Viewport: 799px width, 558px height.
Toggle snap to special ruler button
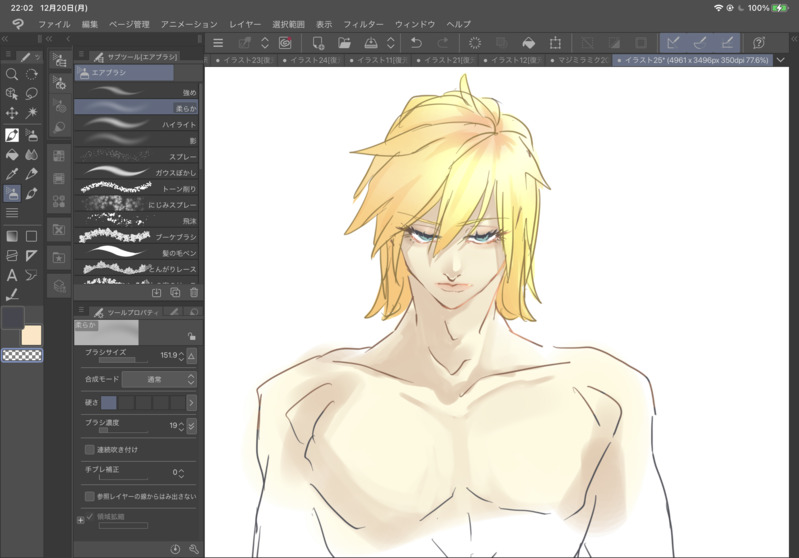coord(700,43)
